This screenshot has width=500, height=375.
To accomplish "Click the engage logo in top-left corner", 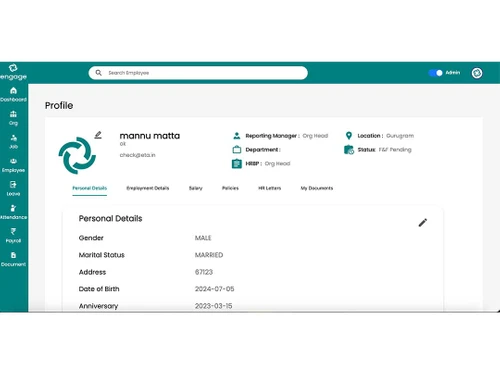I will click(13, 72).
